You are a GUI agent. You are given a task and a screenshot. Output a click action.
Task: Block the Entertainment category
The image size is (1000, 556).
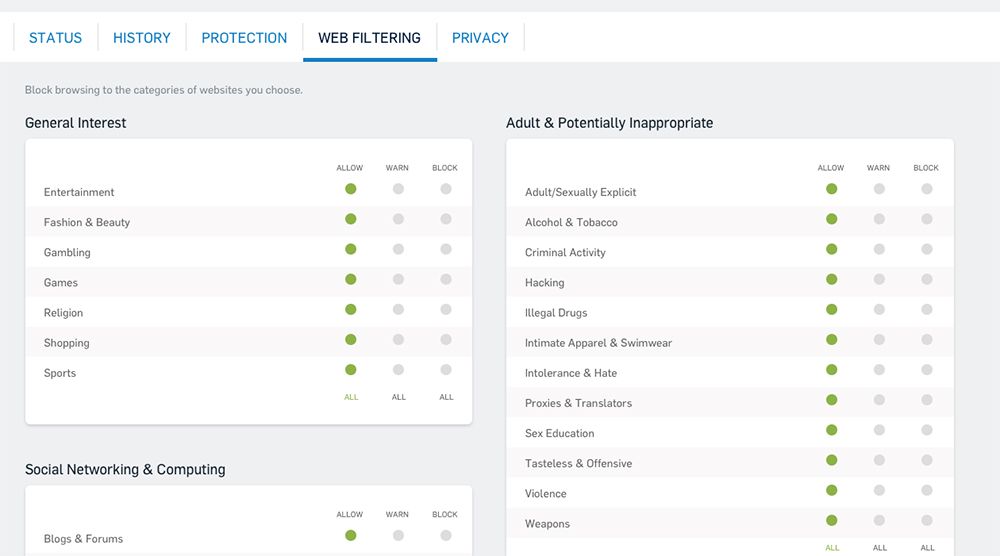[446, 189]
